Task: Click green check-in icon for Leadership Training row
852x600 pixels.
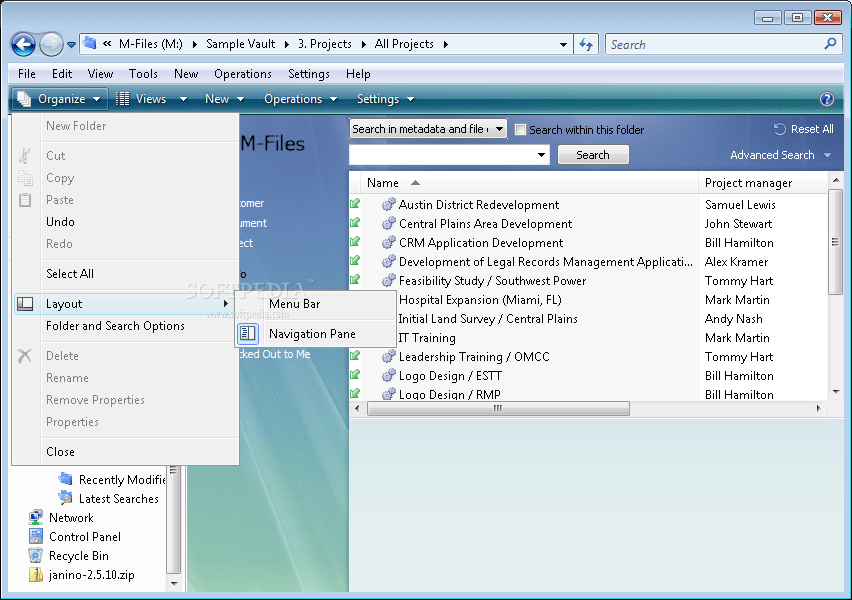Action: point(355,356)
